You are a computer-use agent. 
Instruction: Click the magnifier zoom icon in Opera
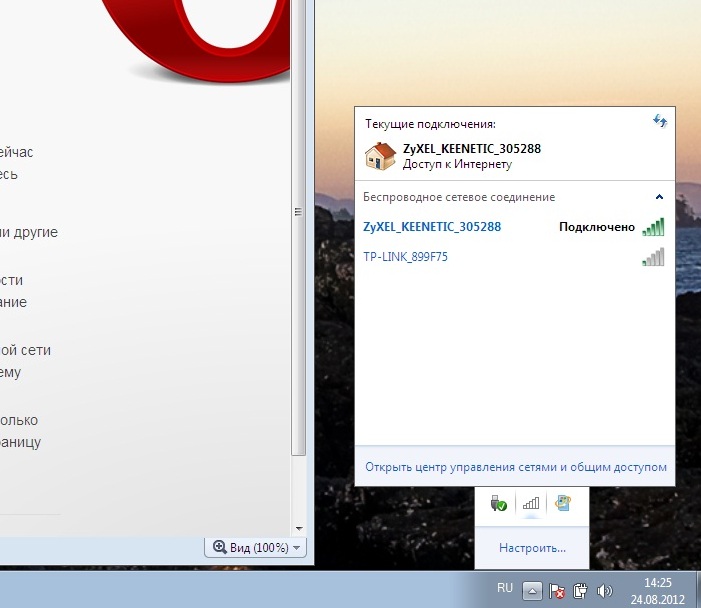tap(219, 547)
